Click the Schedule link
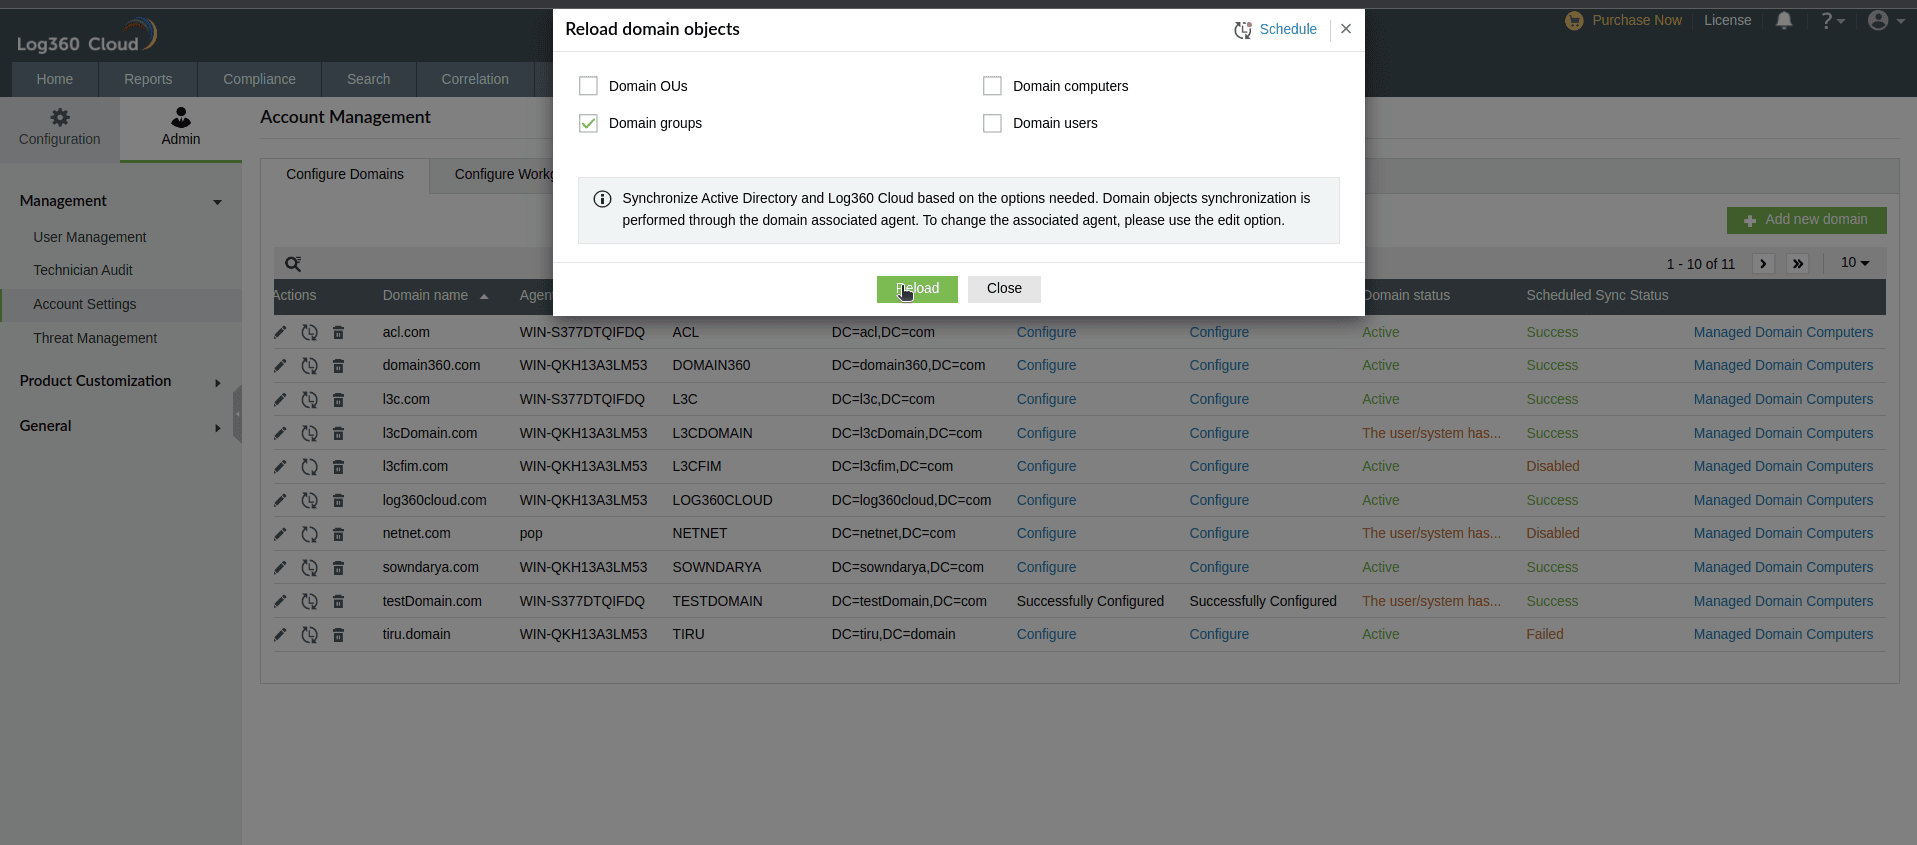1917x845 pixels. (1288, 29)
